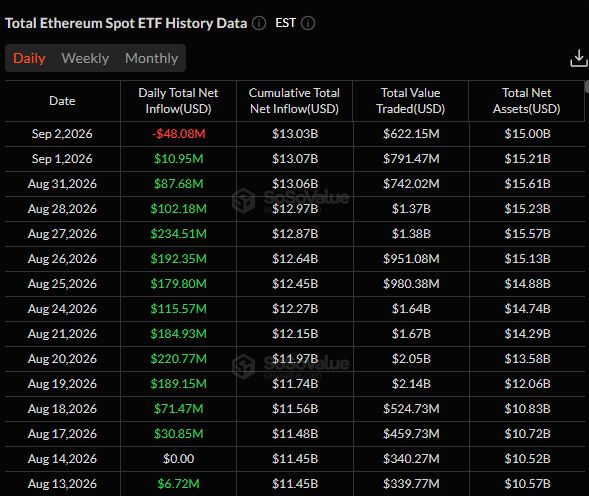Select the Aug 18,2026 date cell
589x496 pixels.
62,408
